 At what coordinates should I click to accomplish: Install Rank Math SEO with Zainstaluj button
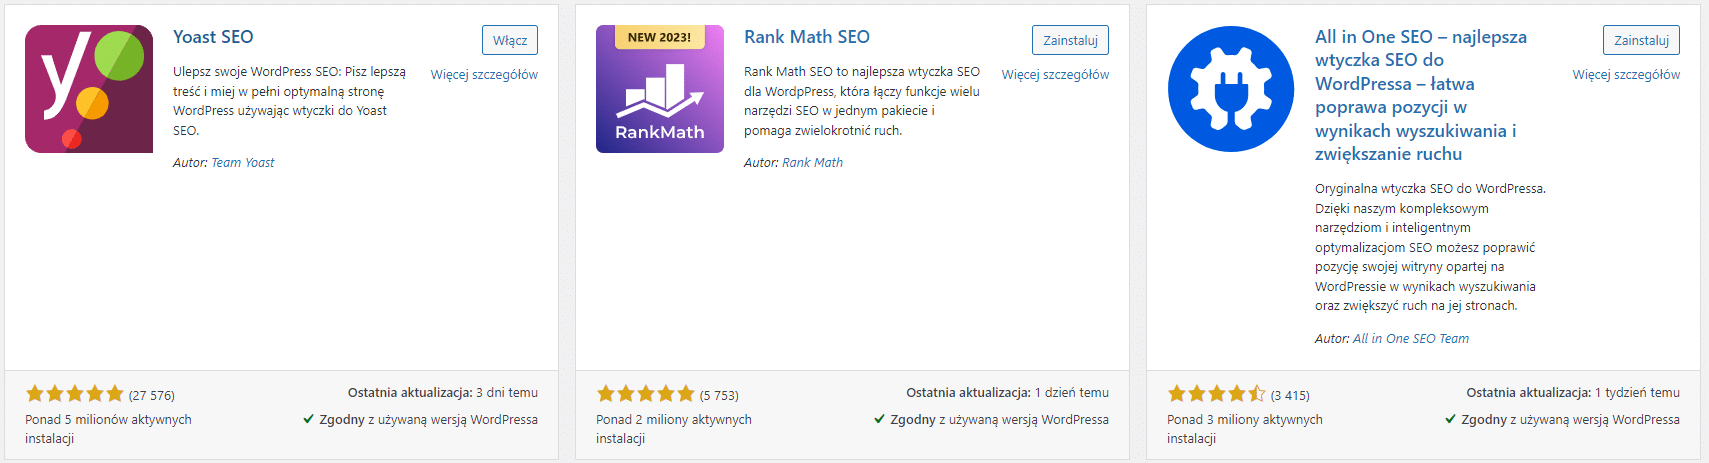click(x=1070, y=40)
